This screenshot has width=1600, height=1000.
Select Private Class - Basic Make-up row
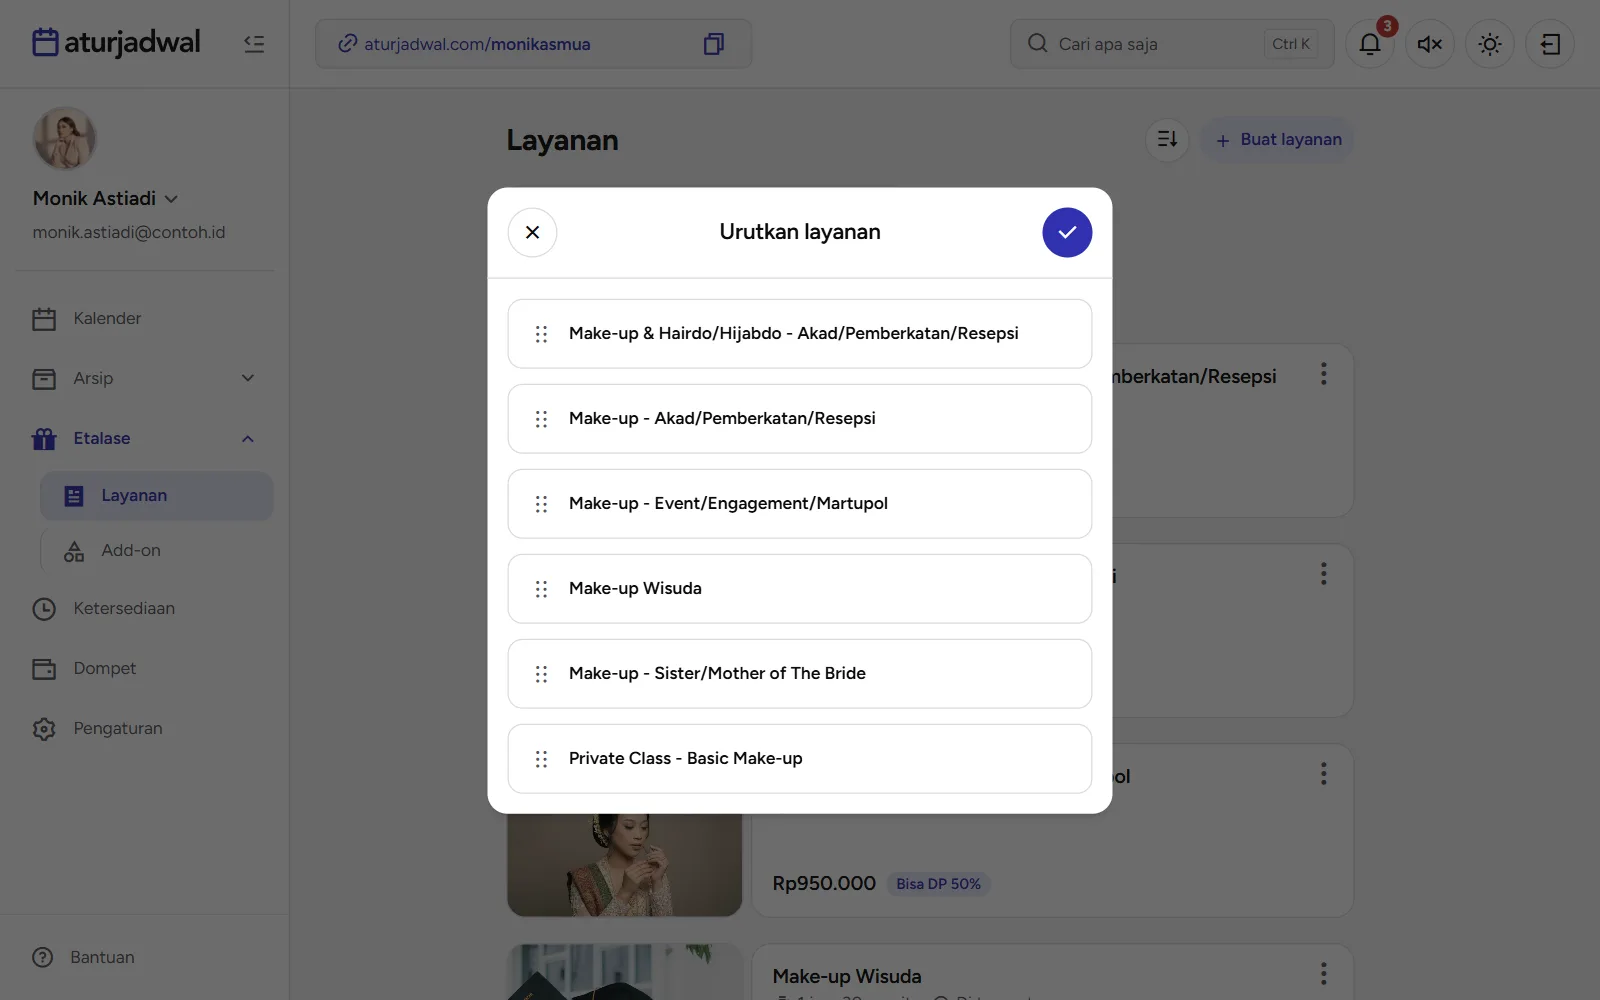(x=800, y=759)
